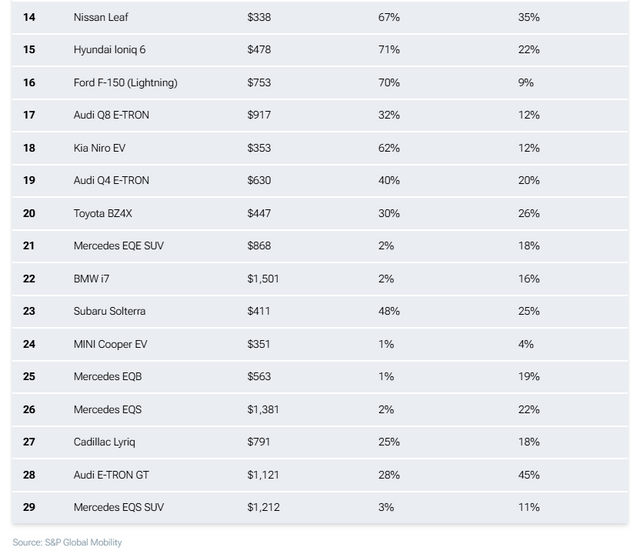Screen dimensions: 640x551
Task: Click the MINI Cooper EV cell
Action: [x=111, y=344]
